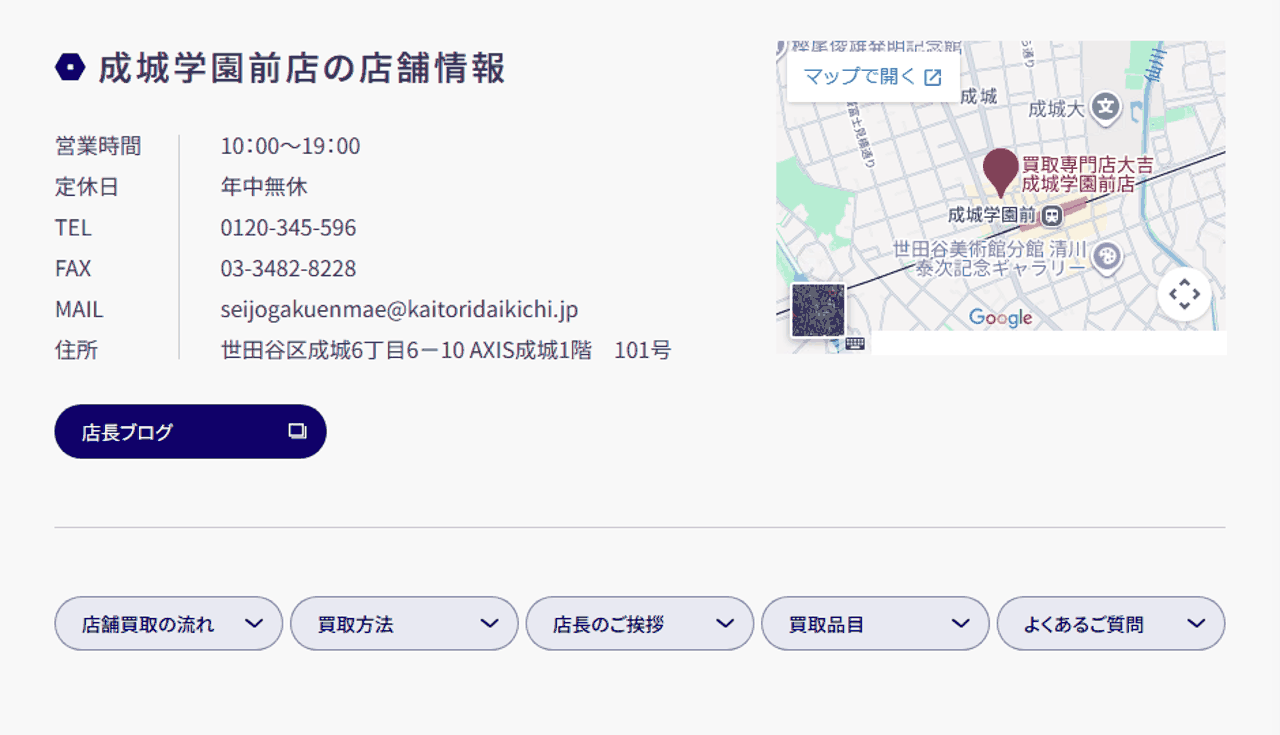Screen dimensions: 1280x735
Task: Switch to satellite view thumbnail on map
Action: [818, 310]
